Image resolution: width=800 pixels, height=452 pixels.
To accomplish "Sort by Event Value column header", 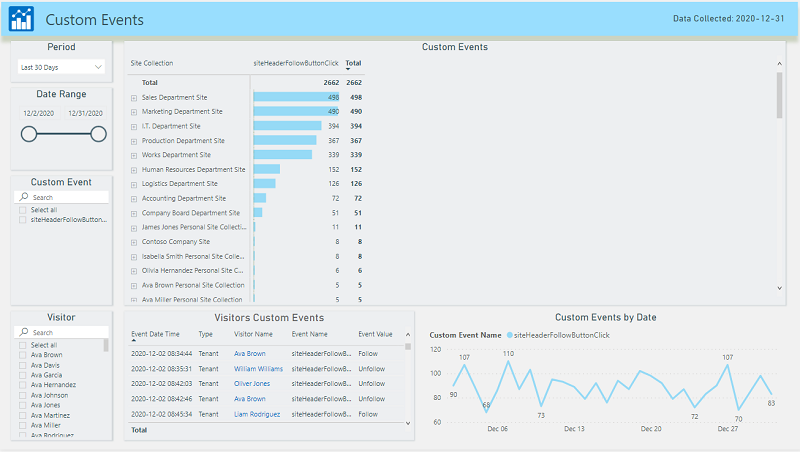I will tap(375, 334).
